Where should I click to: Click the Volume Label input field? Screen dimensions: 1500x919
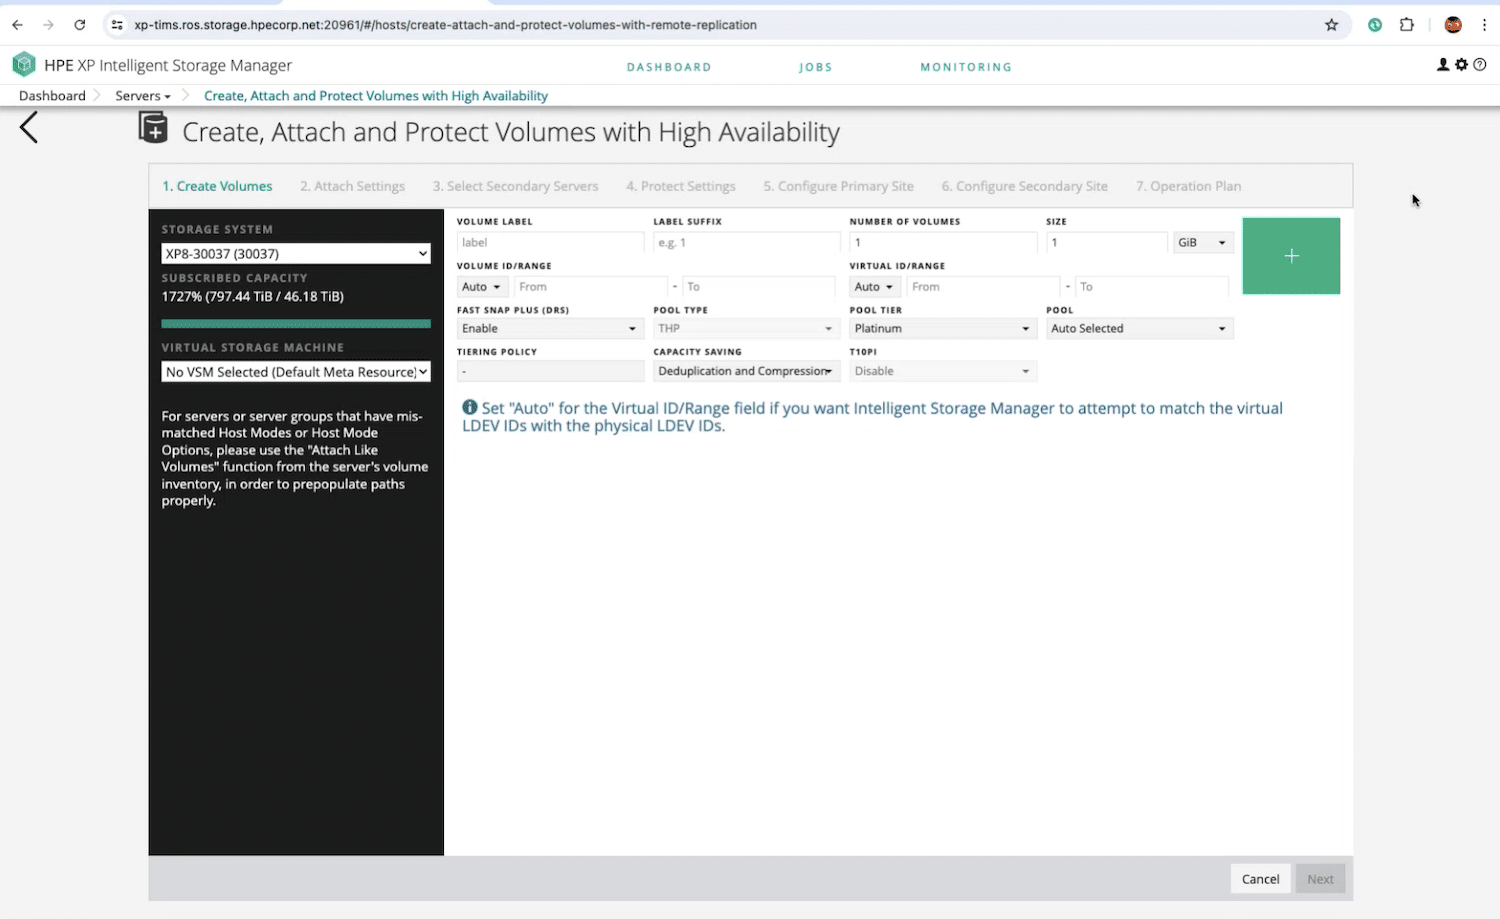(x=550, y=242)
